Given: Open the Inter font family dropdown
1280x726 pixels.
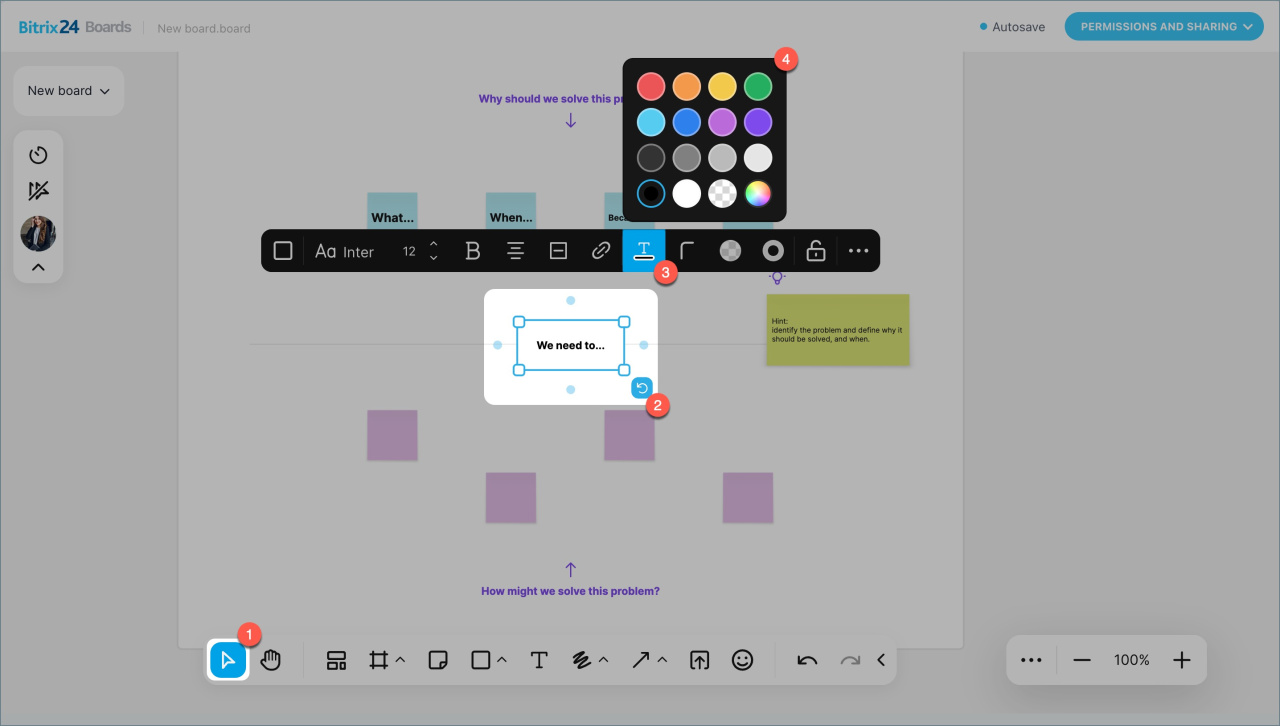Looking at the screenshot, I should point(345,251).
